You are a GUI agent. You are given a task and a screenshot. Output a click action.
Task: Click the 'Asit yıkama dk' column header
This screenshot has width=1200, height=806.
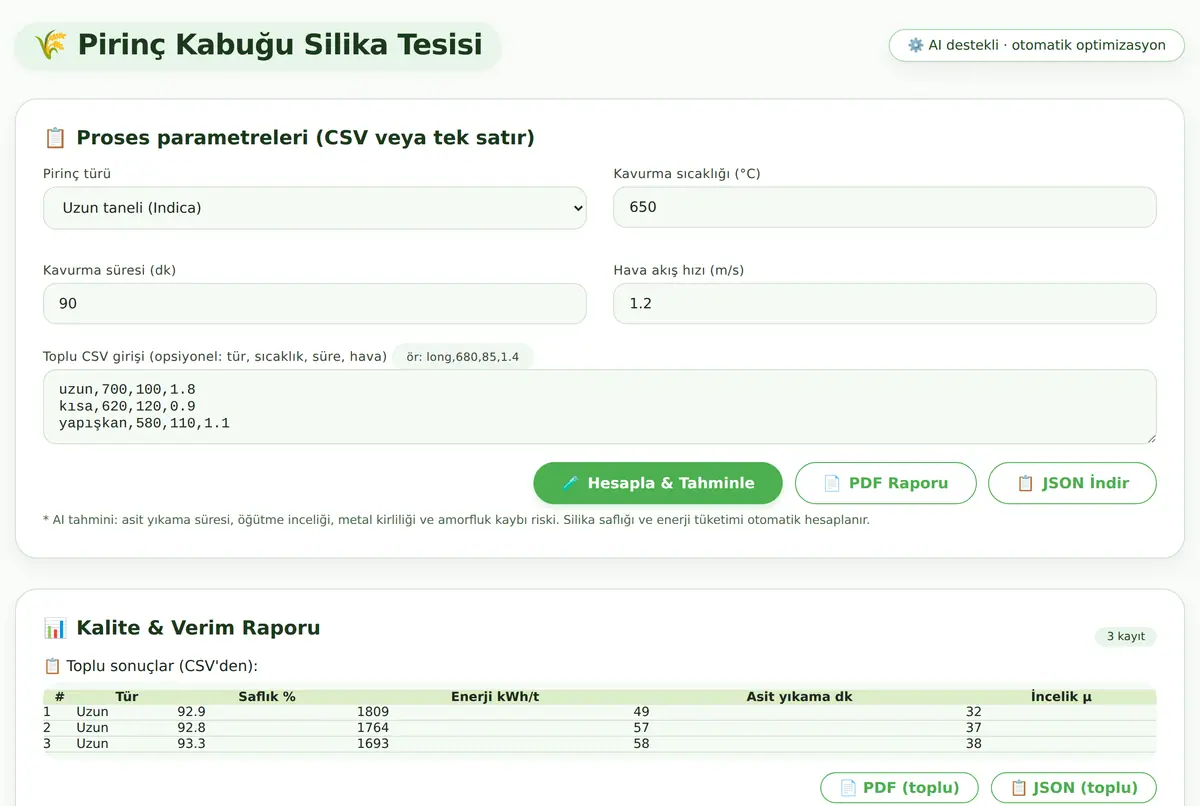[x=800, y=697]
